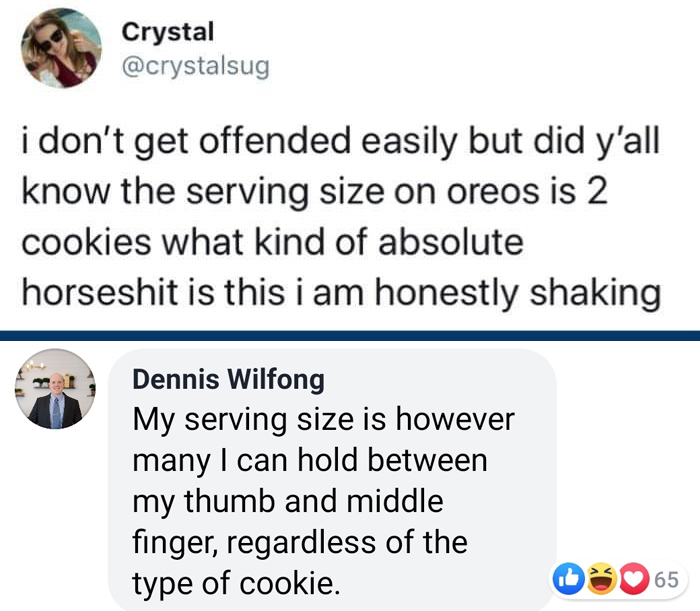This screenshot has height=611, width=700.
Task: Open the @crystalsug handle link
Action: pos(195,65)
